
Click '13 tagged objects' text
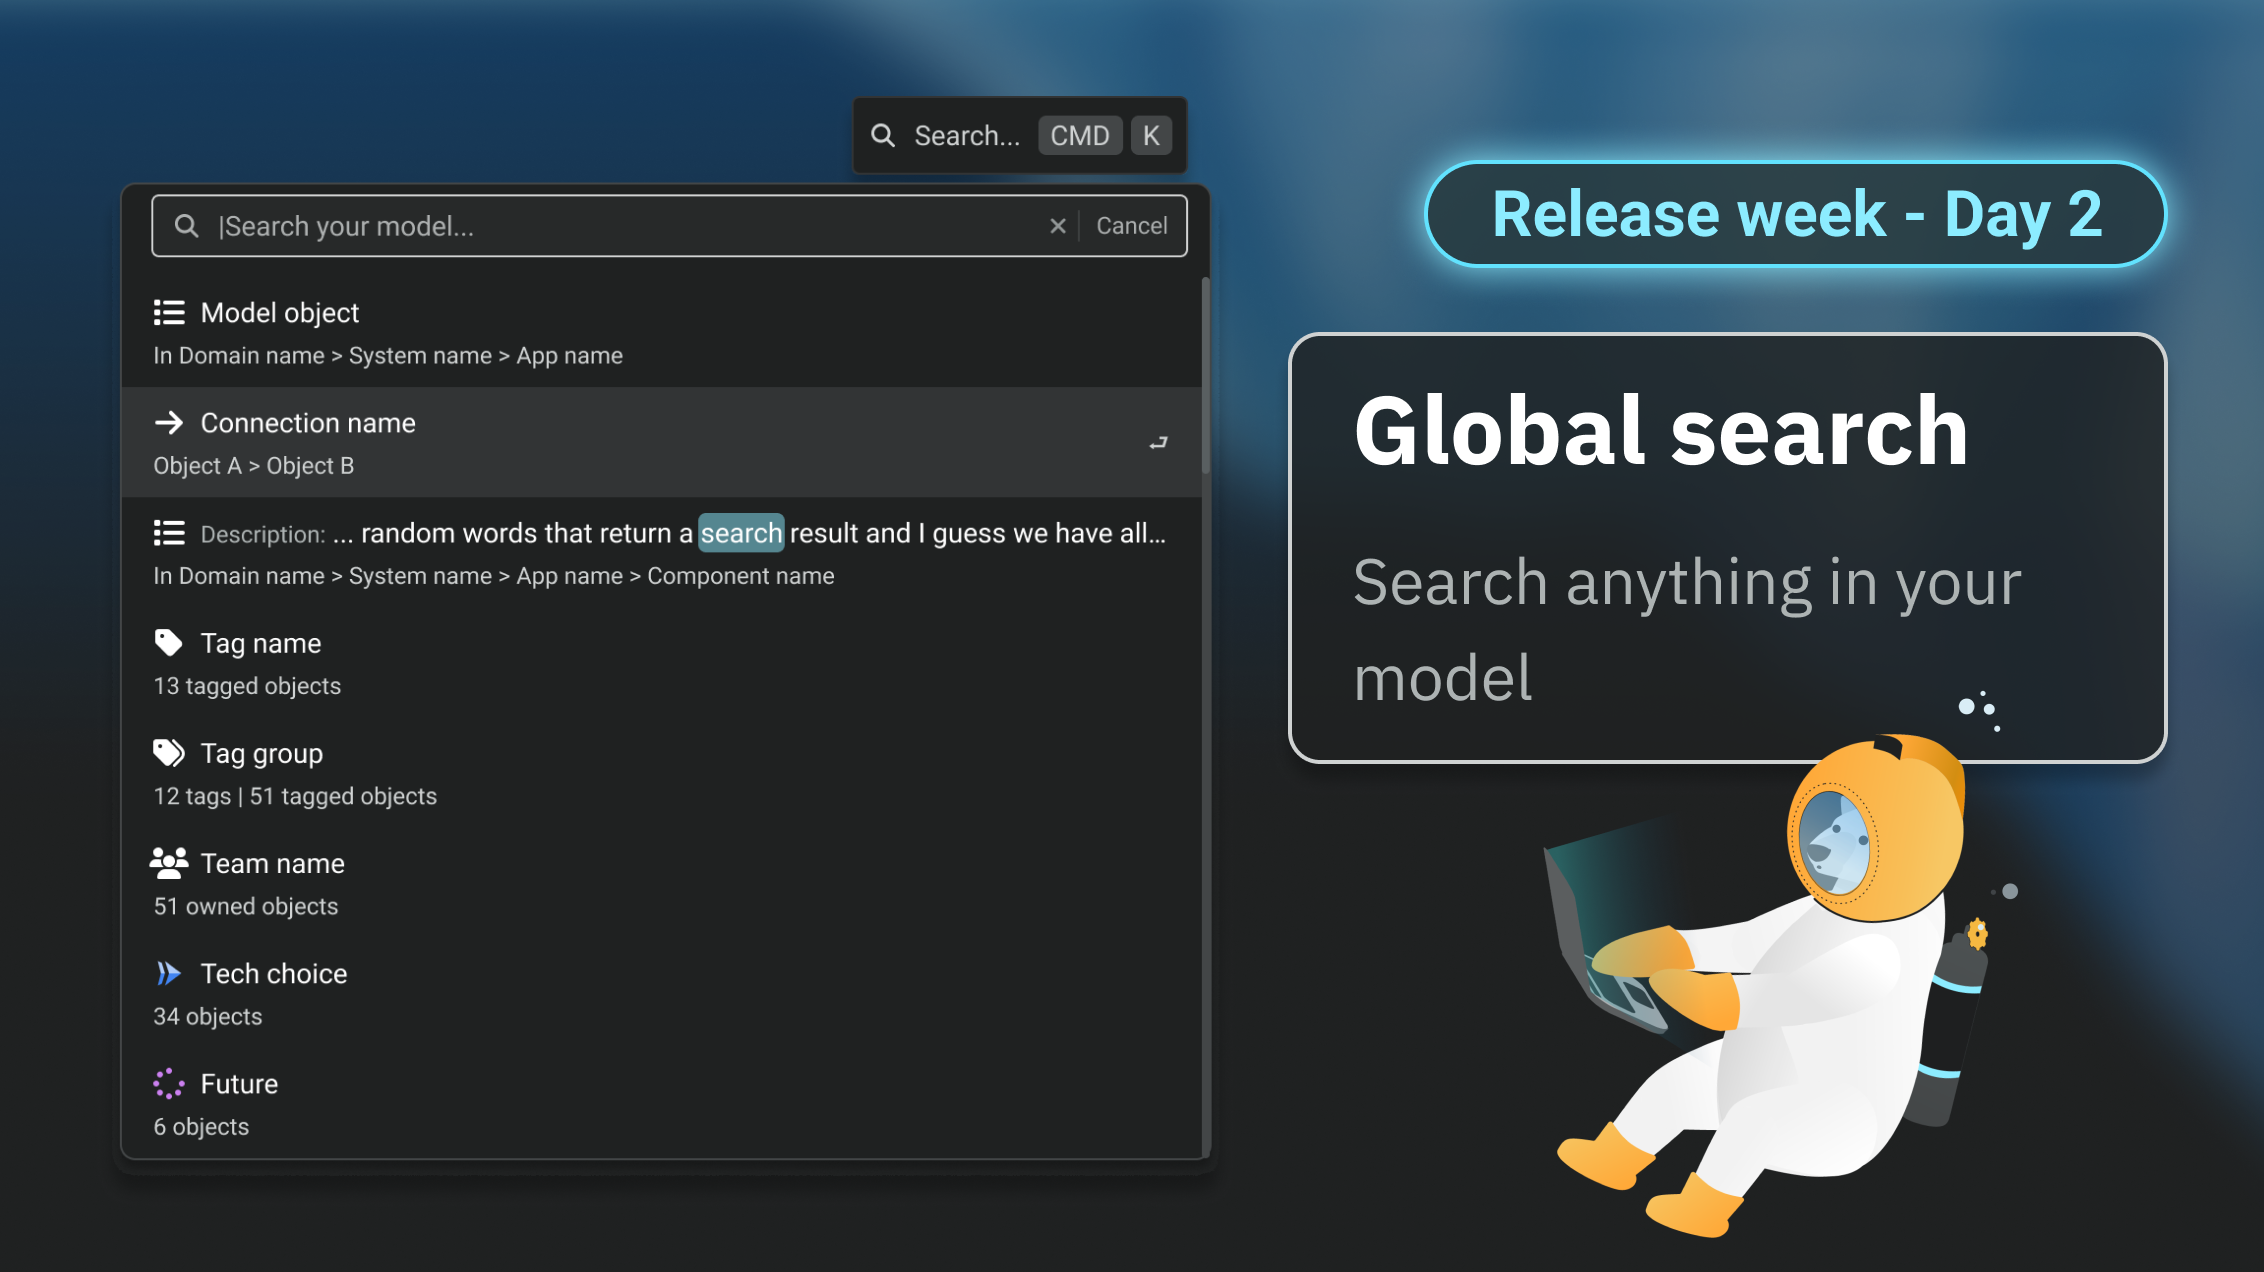tap(247, 686)
